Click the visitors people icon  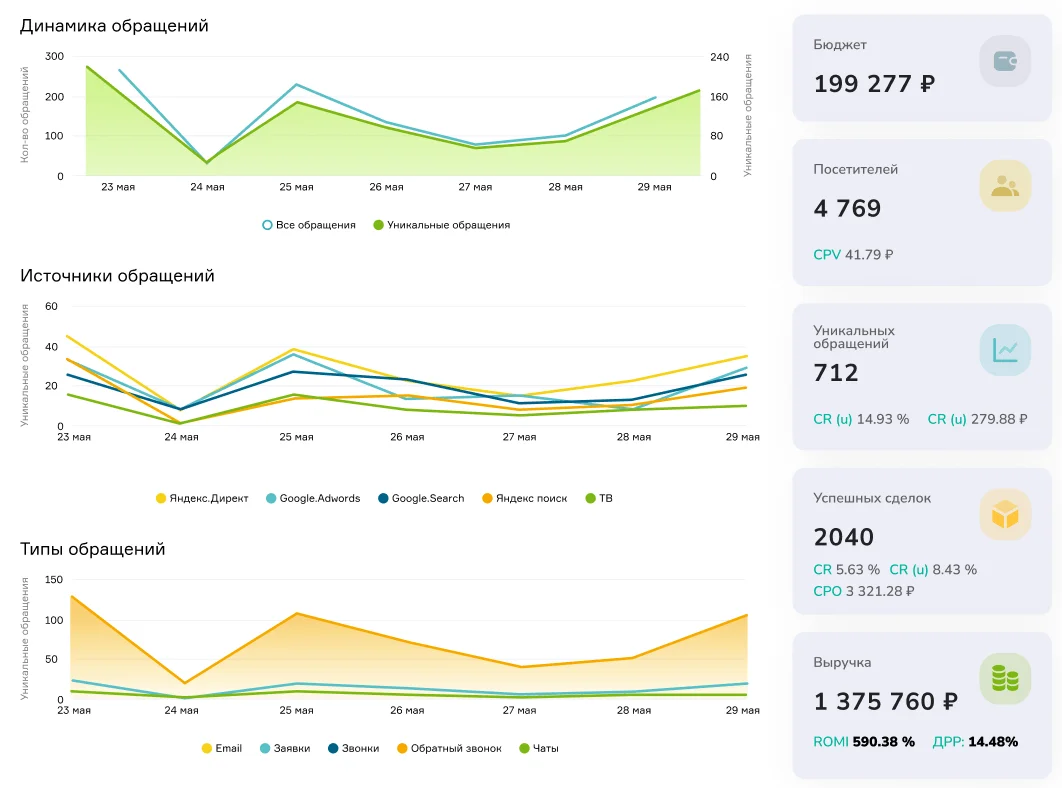[x=1005, y=186]
